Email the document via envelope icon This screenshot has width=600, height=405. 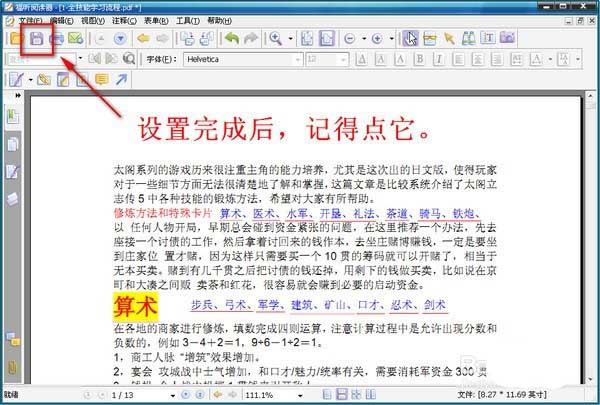(x=76, y=38)
